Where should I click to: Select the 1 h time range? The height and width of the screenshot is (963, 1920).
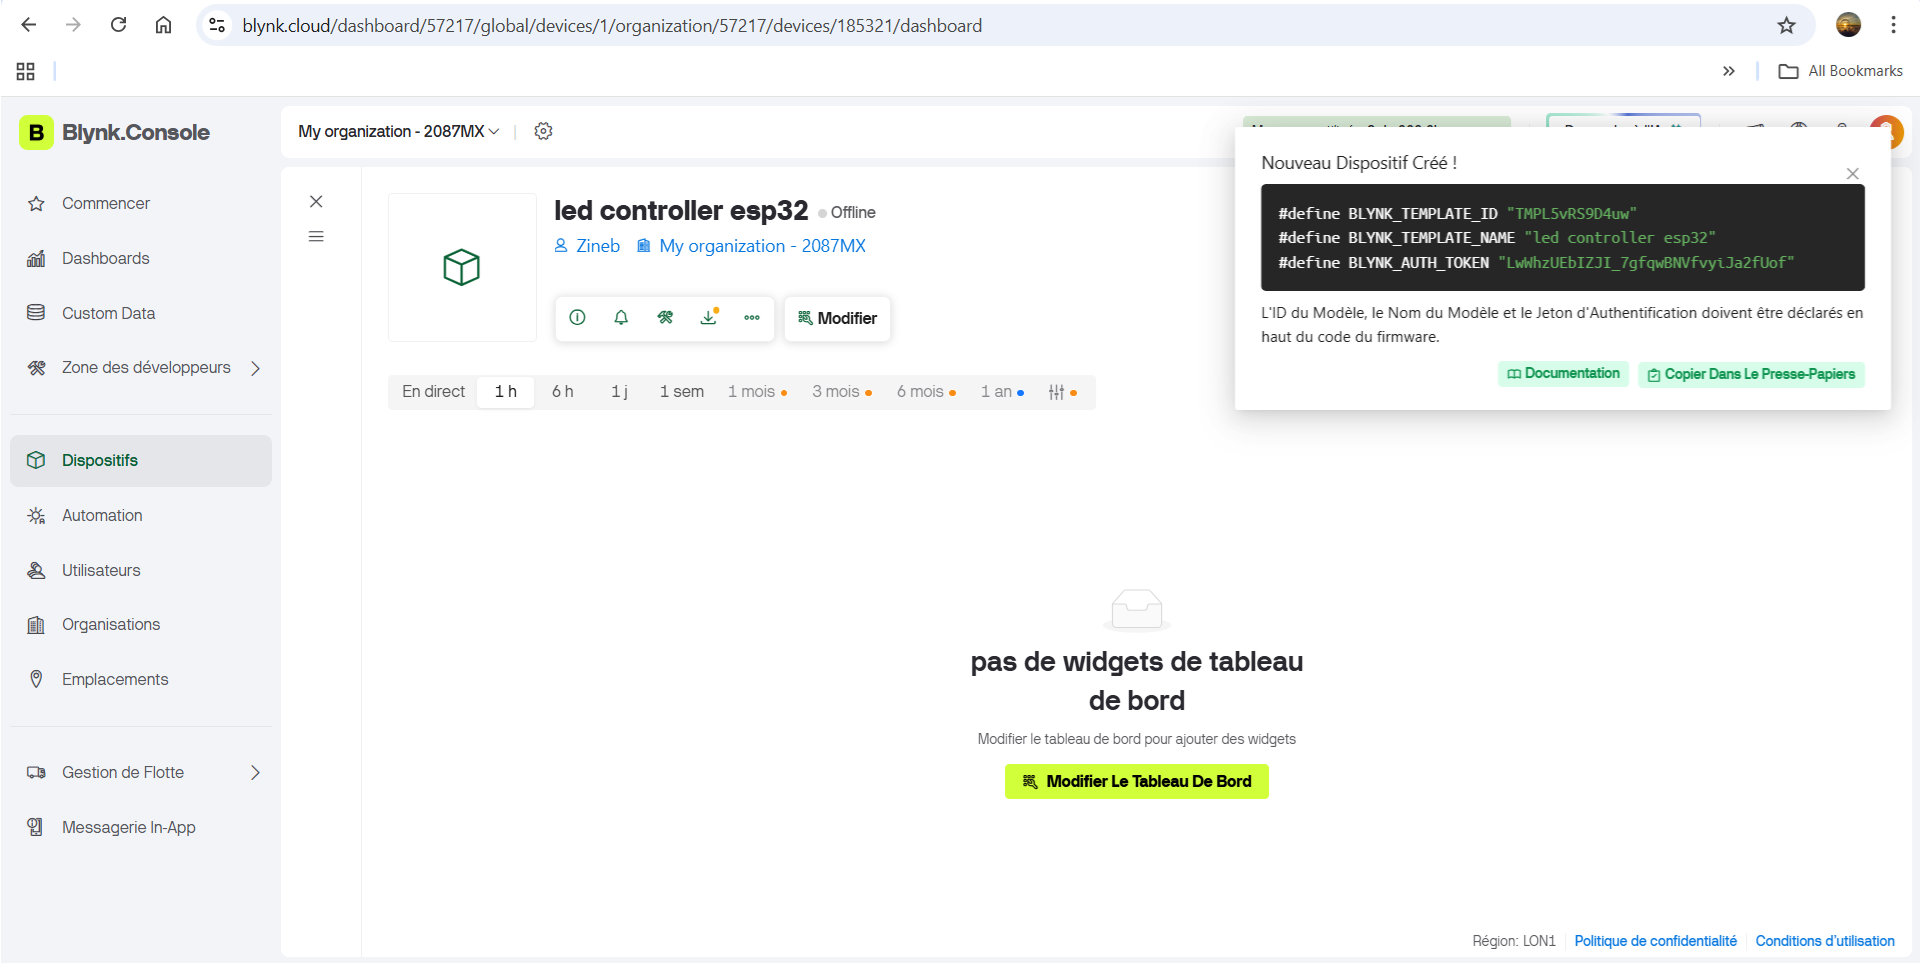[x=506, y=392]
